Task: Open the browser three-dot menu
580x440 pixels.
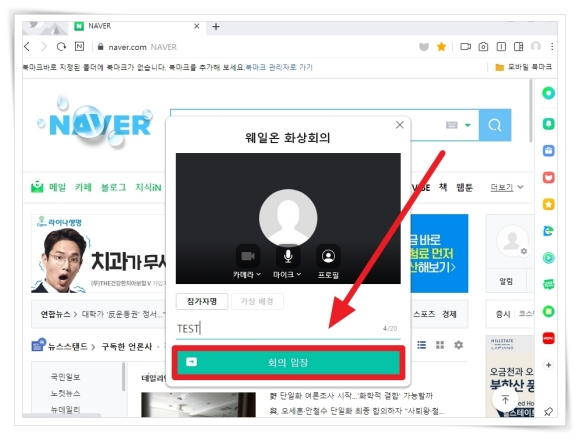Action: [x=552, y=47]
